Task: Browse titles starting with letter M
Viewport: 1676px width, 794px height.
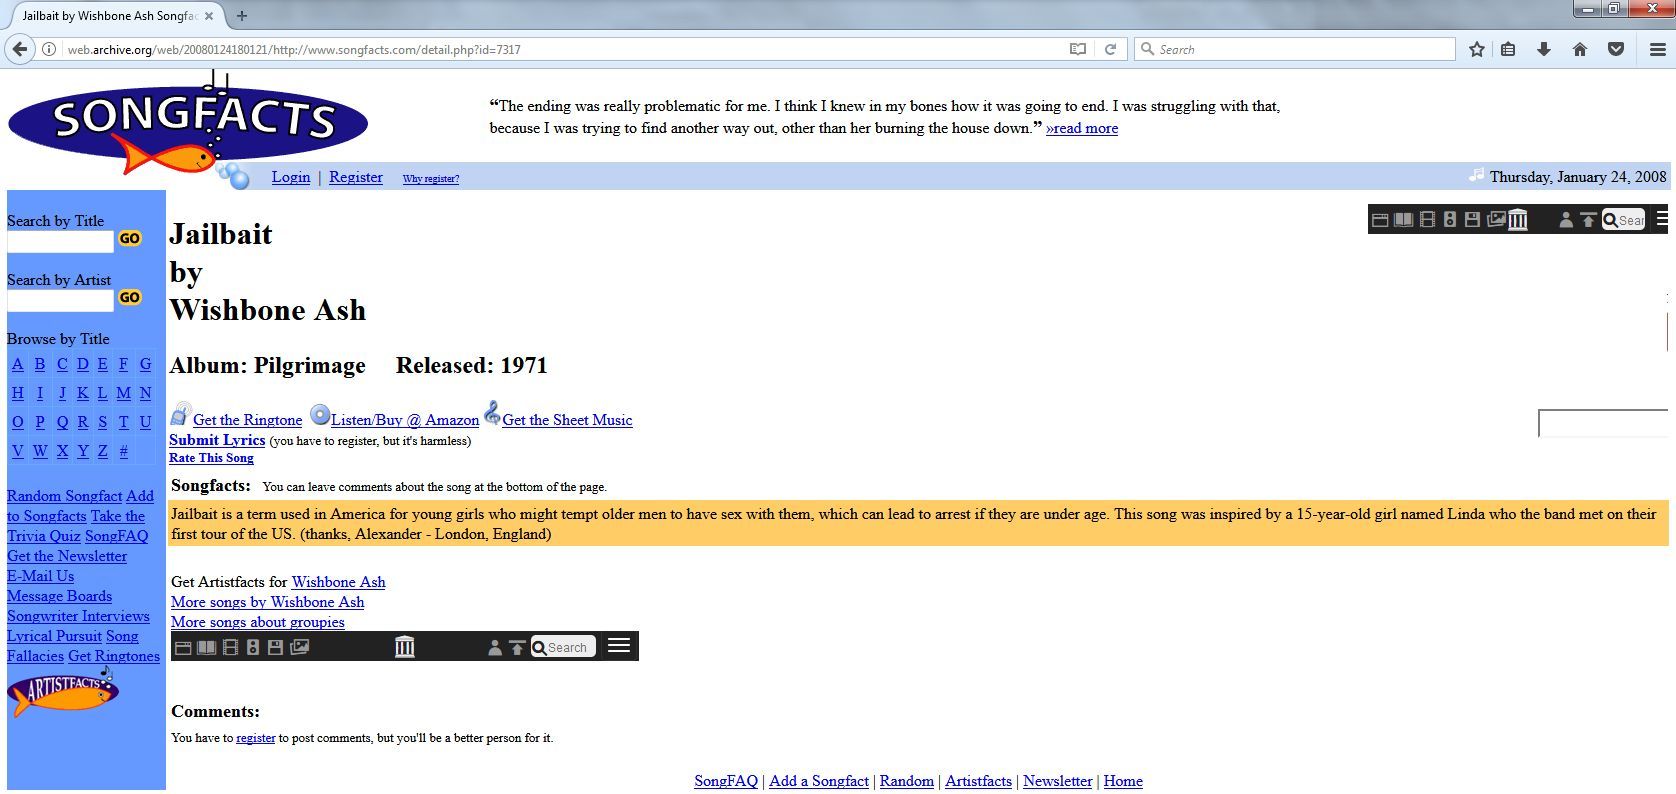Action: coord(123,393)
